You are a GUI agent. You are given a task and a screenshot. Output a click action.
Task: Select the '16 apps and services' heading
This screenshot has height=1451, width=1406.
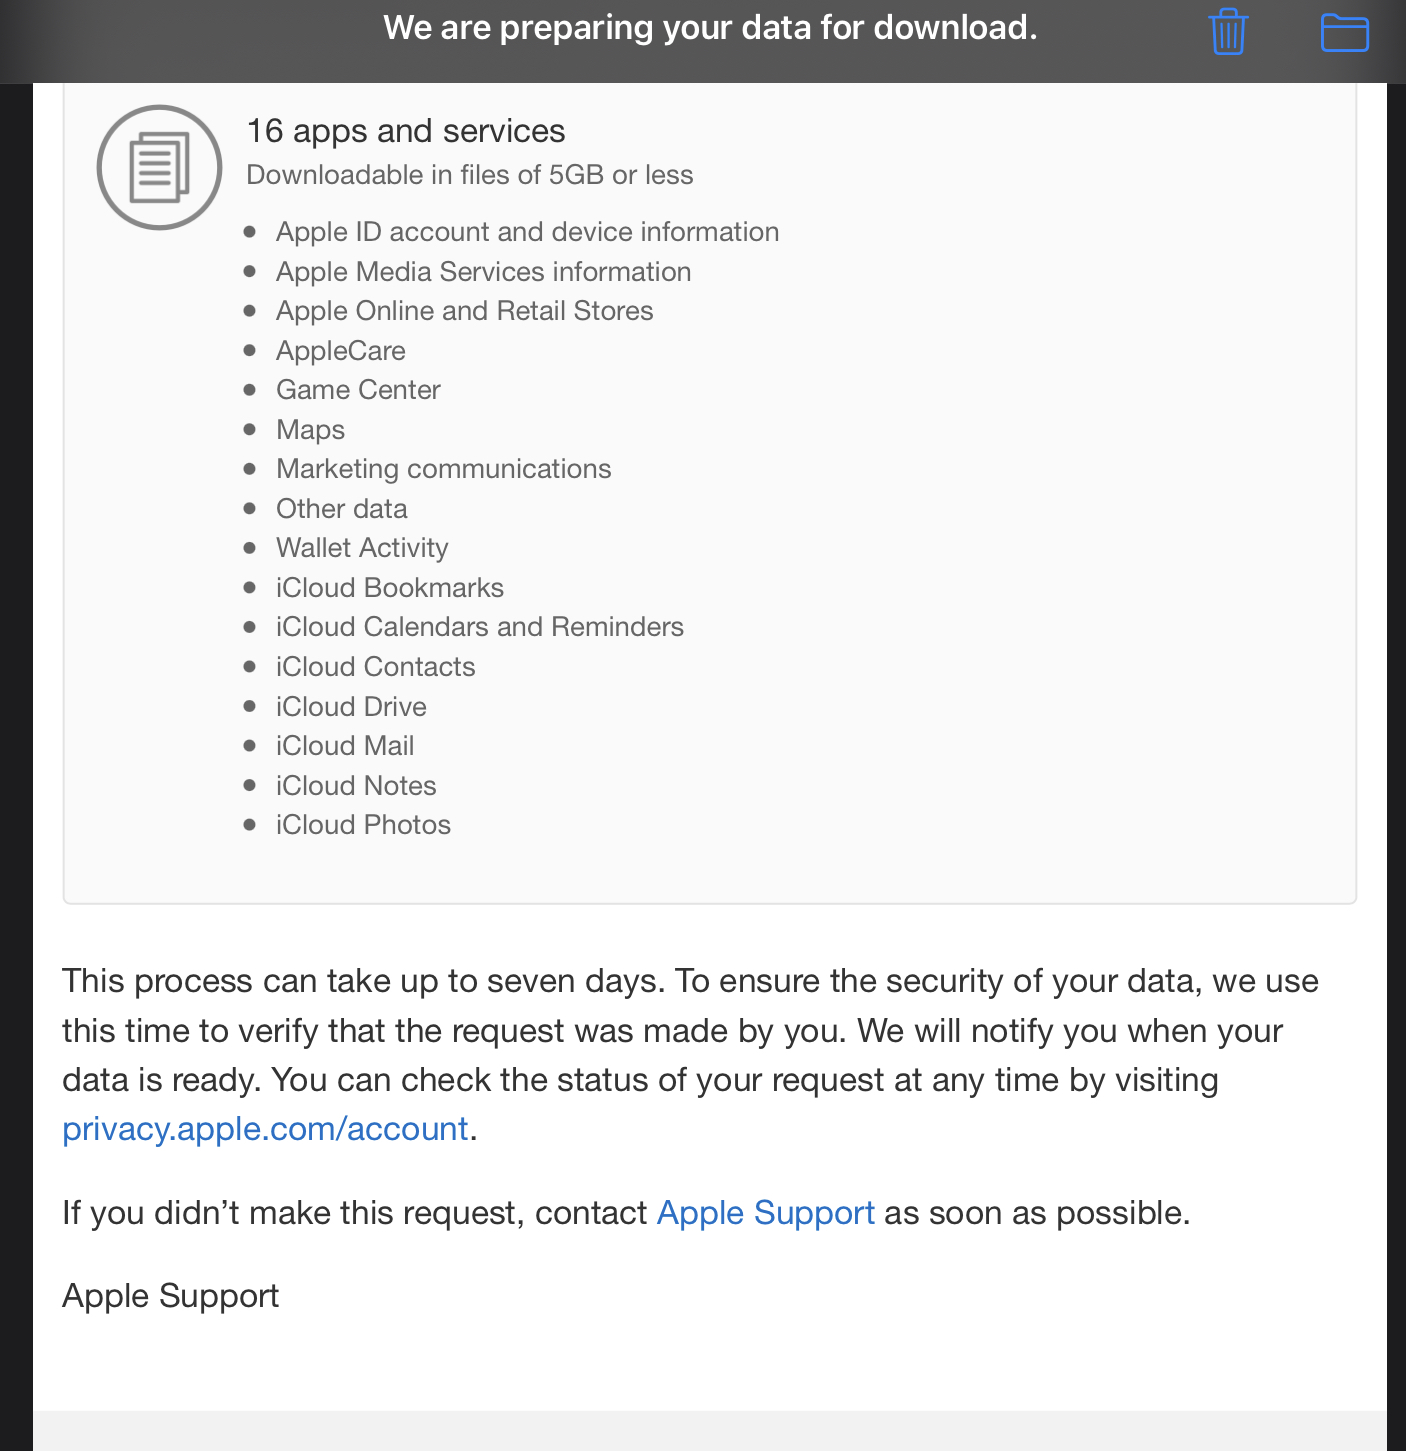point(405,131)
